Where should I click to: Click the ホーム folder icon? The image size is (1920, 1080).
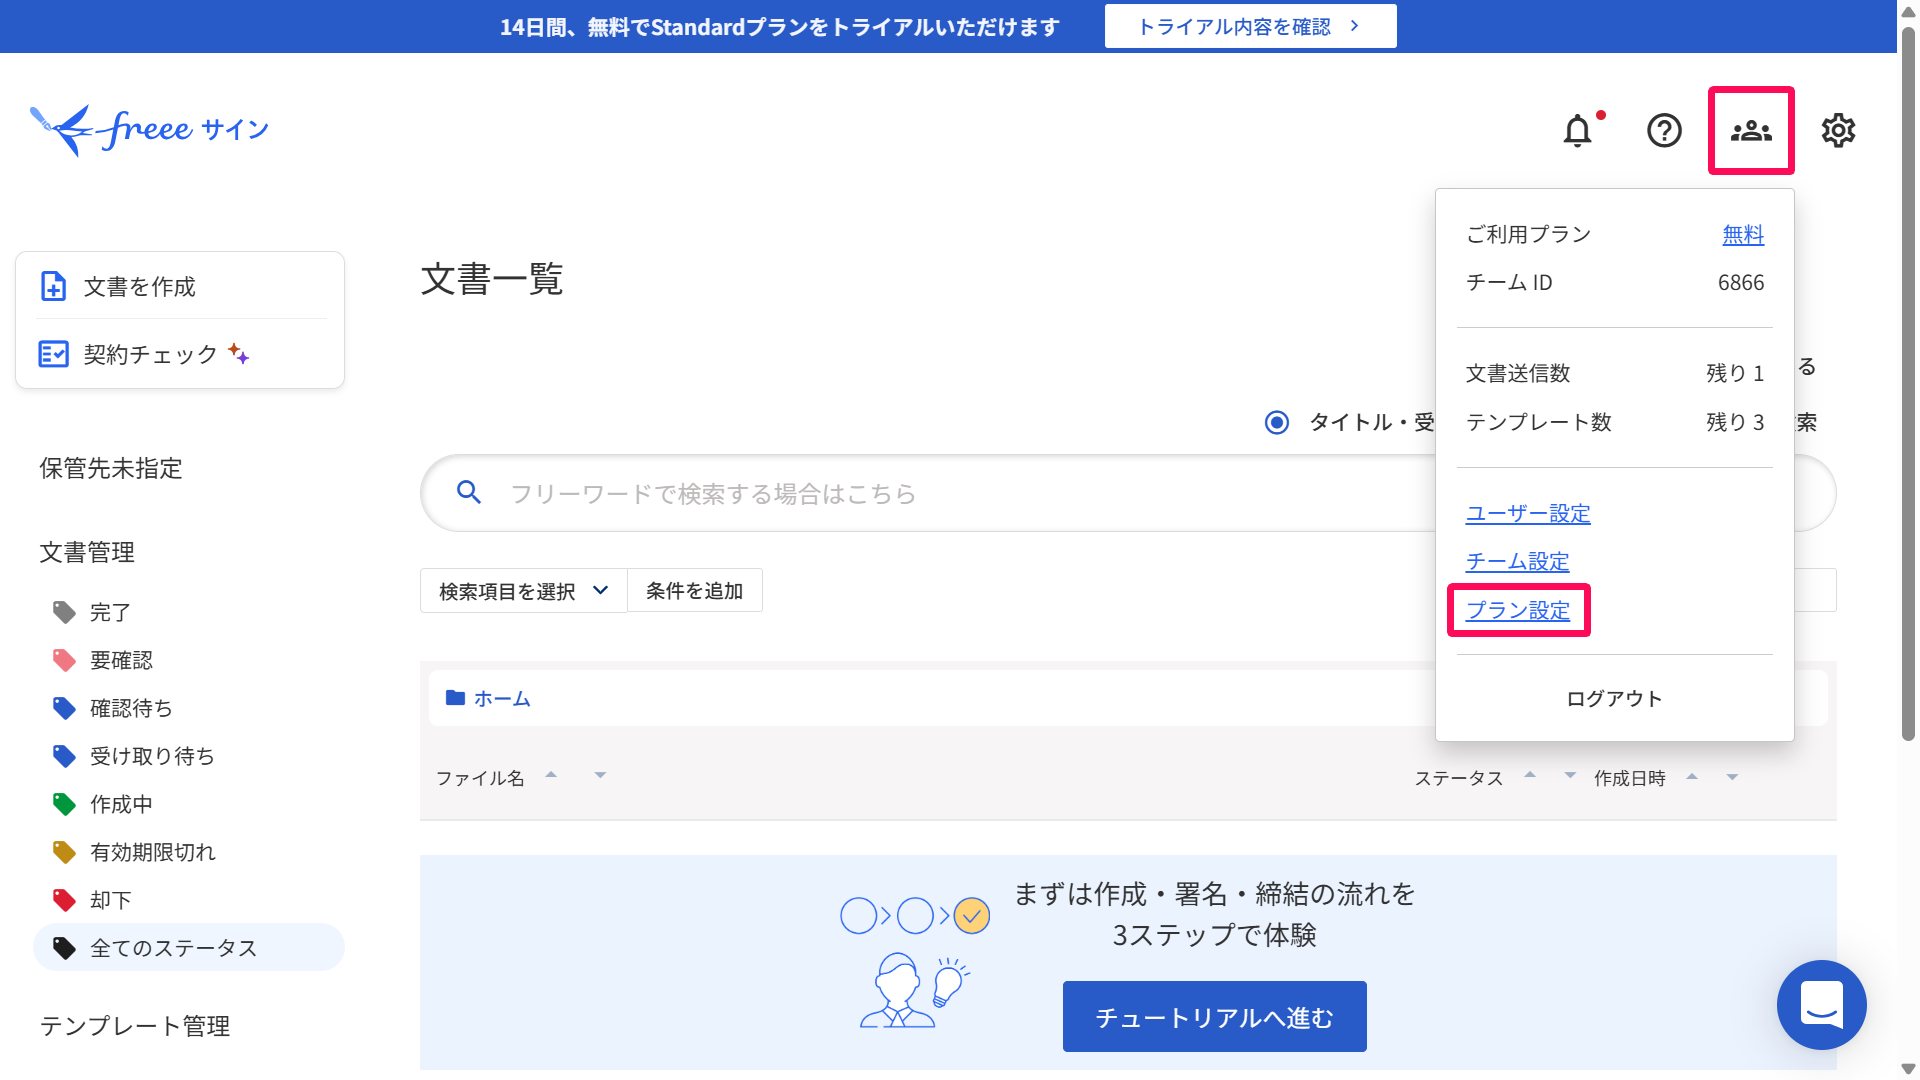click(x=455, y=697)
